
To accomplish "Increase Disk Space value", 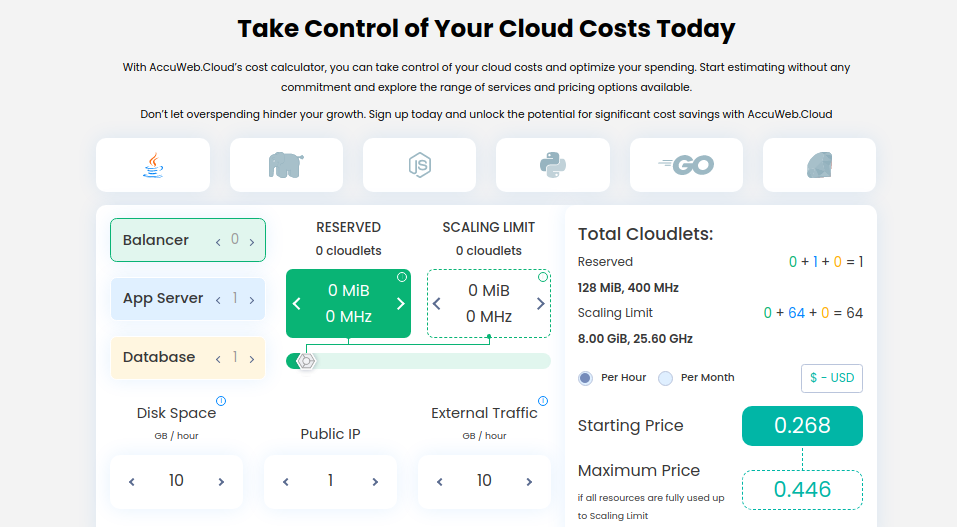I will pos(221,482).
